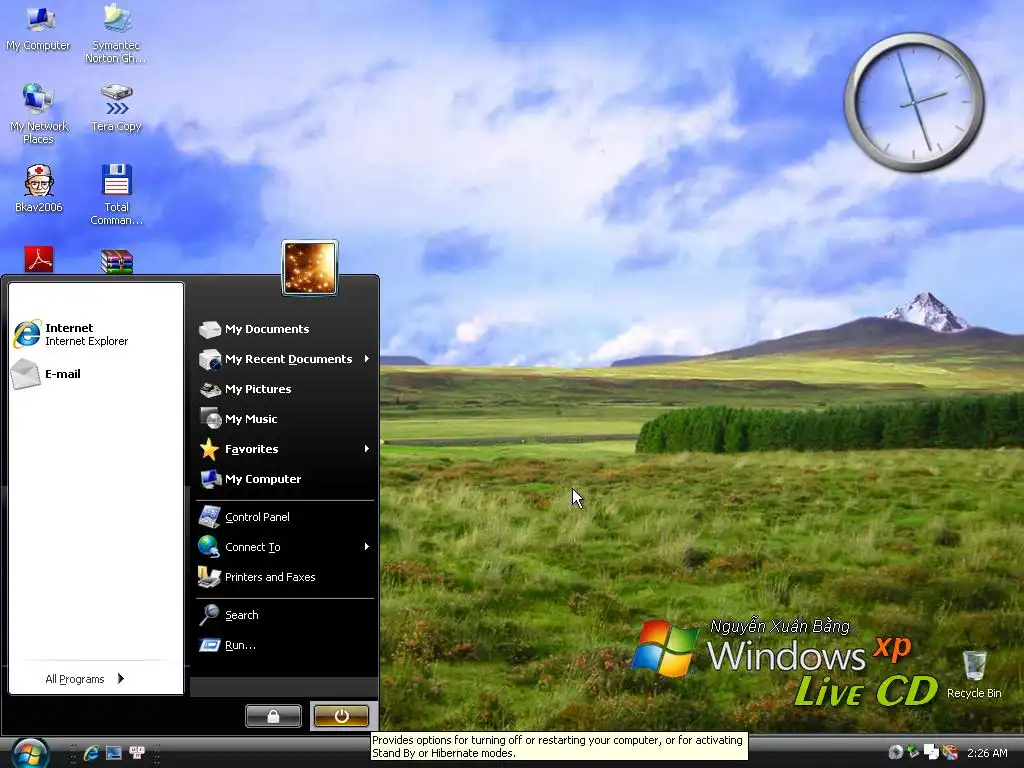
Task: Open My Documents in the Start menu
Action: point(285,329)
